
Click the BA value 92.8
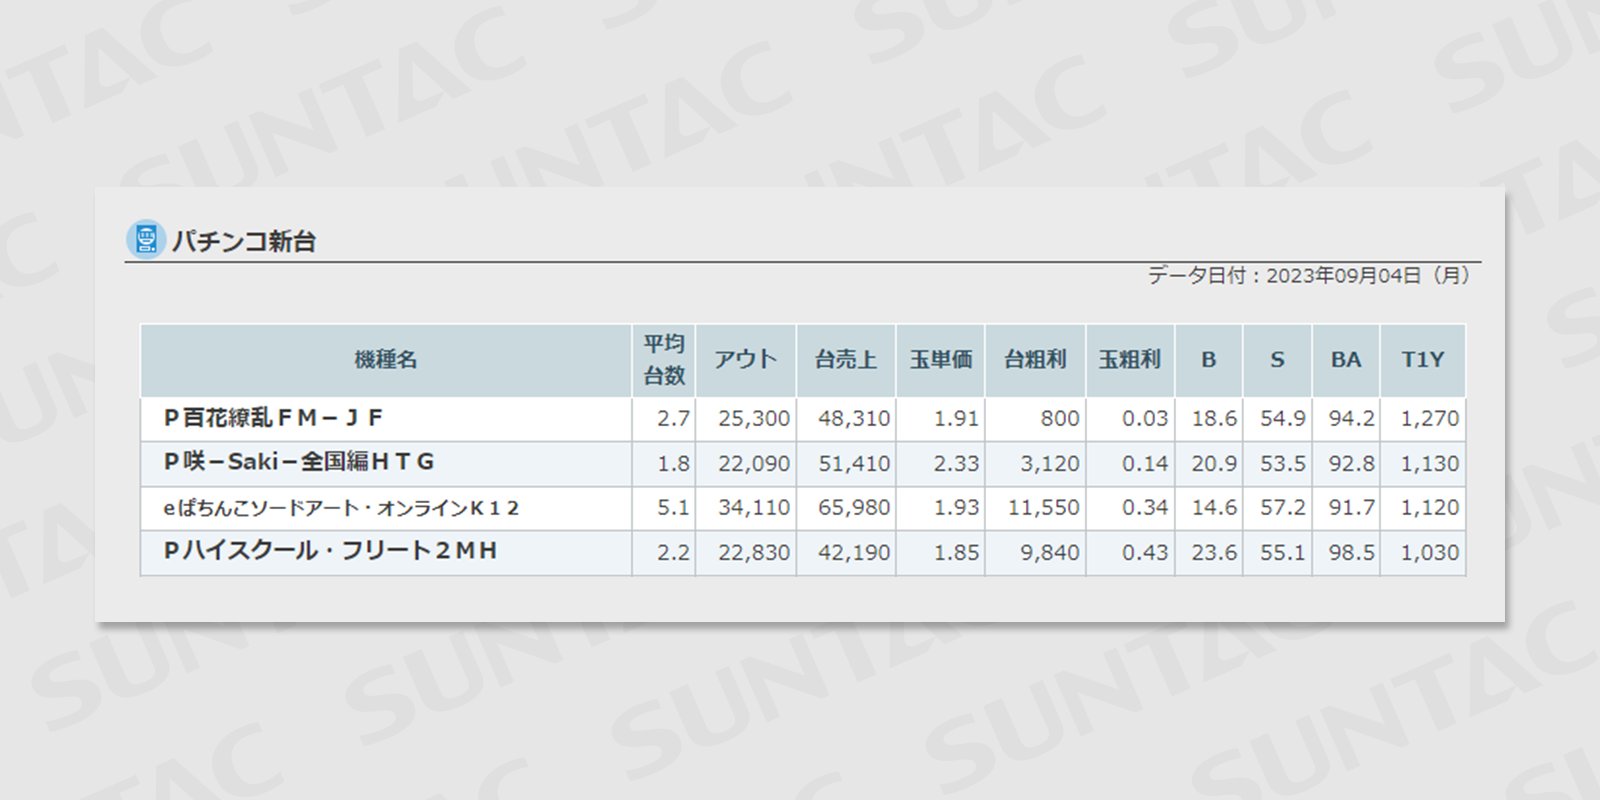pyautogui.click(x=1352, y=464)
